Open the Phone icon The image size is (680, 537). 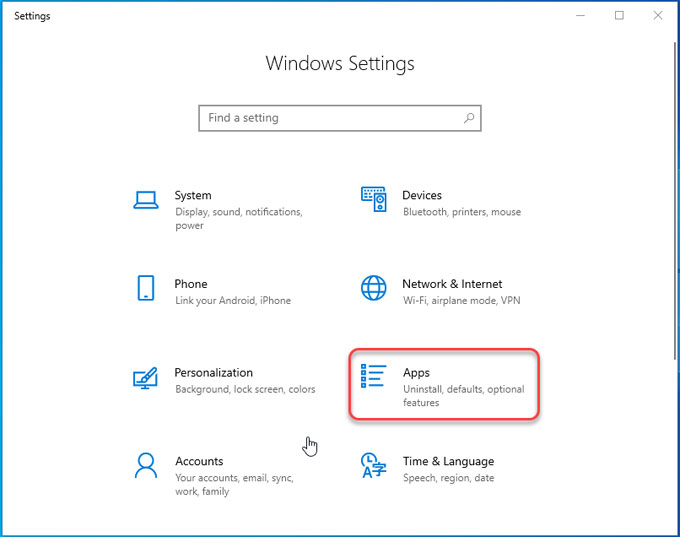(x=146, y=288)
